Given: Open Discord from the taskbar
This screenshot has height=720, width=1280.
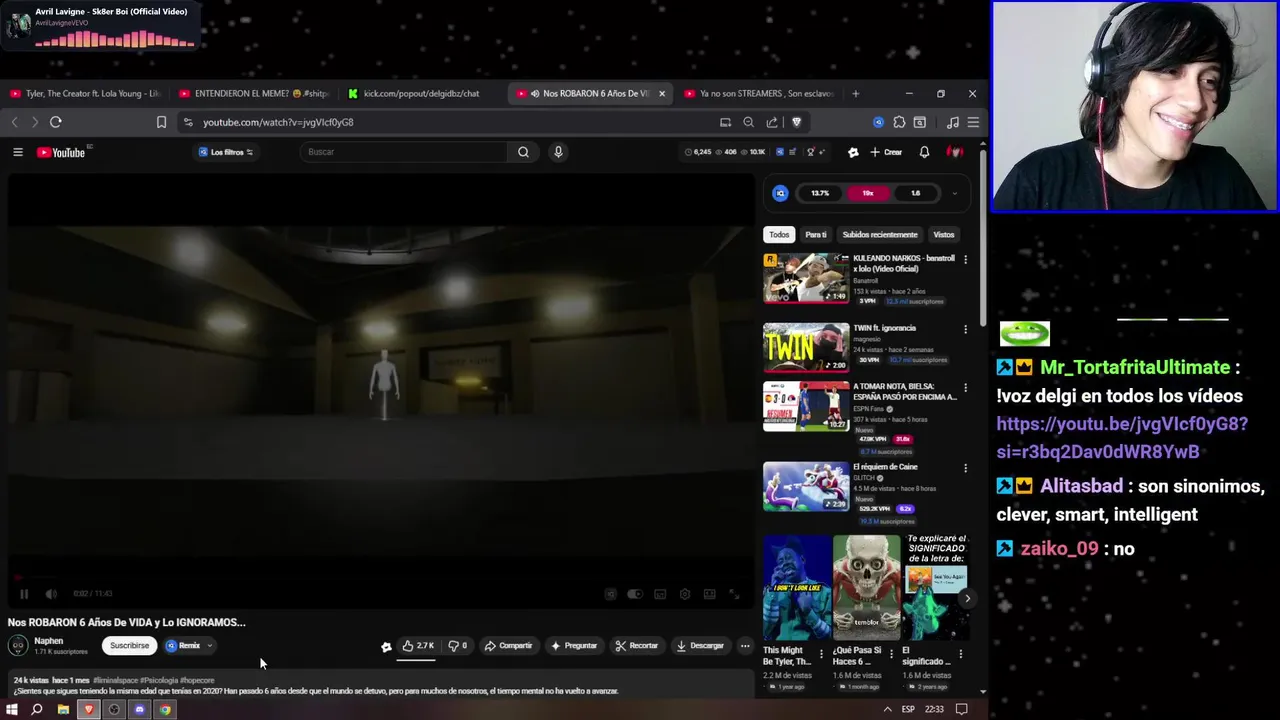Looking at the screenshot, I should 139,710.
